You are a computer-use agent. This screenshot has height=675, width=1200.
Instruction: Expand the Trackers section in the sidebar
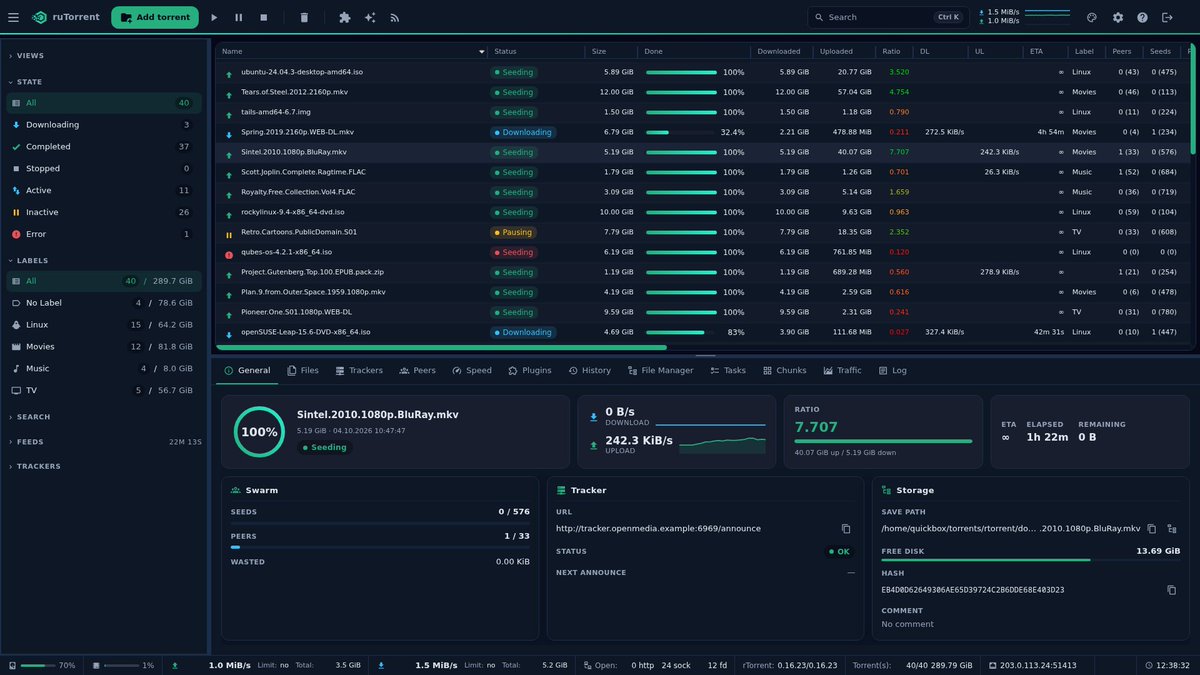[x=105, y=466]
